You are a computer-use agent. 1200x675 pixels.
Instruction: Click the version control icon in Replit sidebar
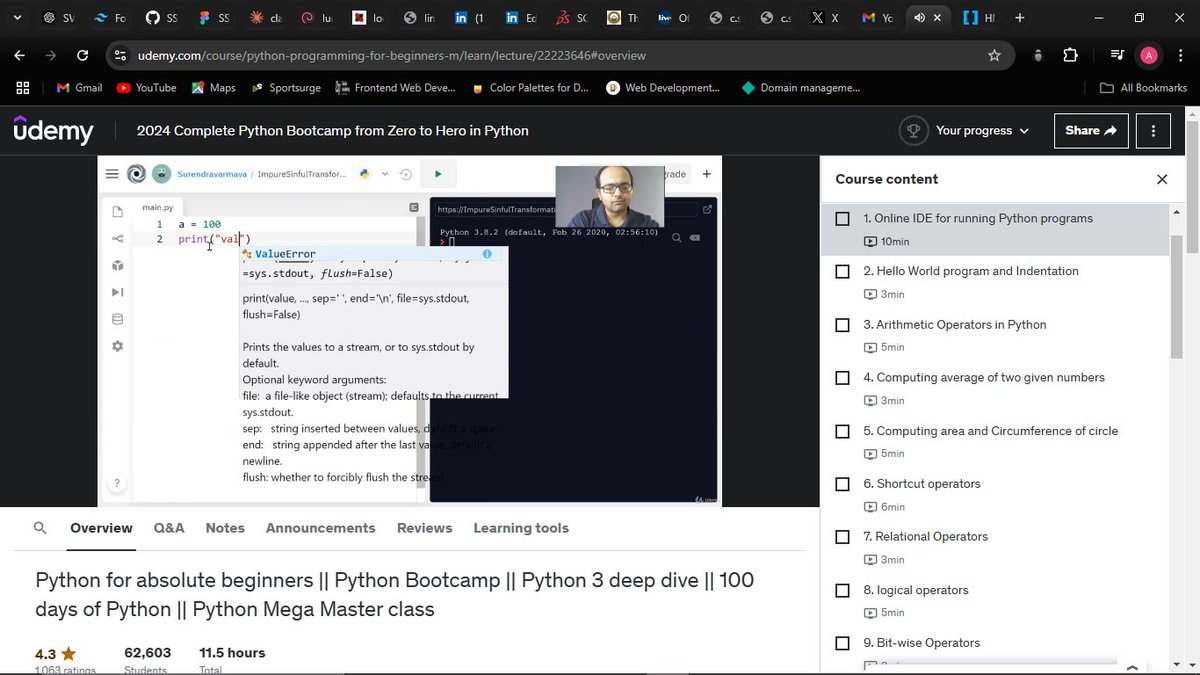[117, 238]
